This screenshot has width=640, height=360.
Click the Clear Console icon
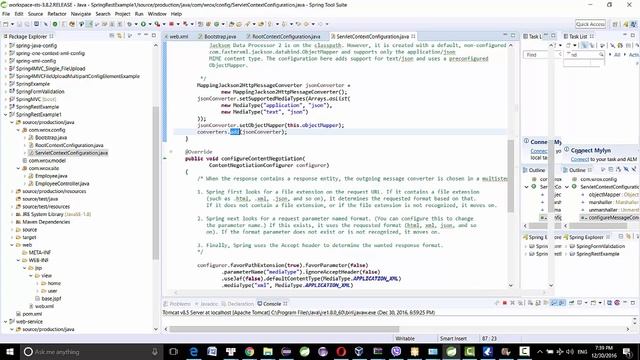coord(530,303)
